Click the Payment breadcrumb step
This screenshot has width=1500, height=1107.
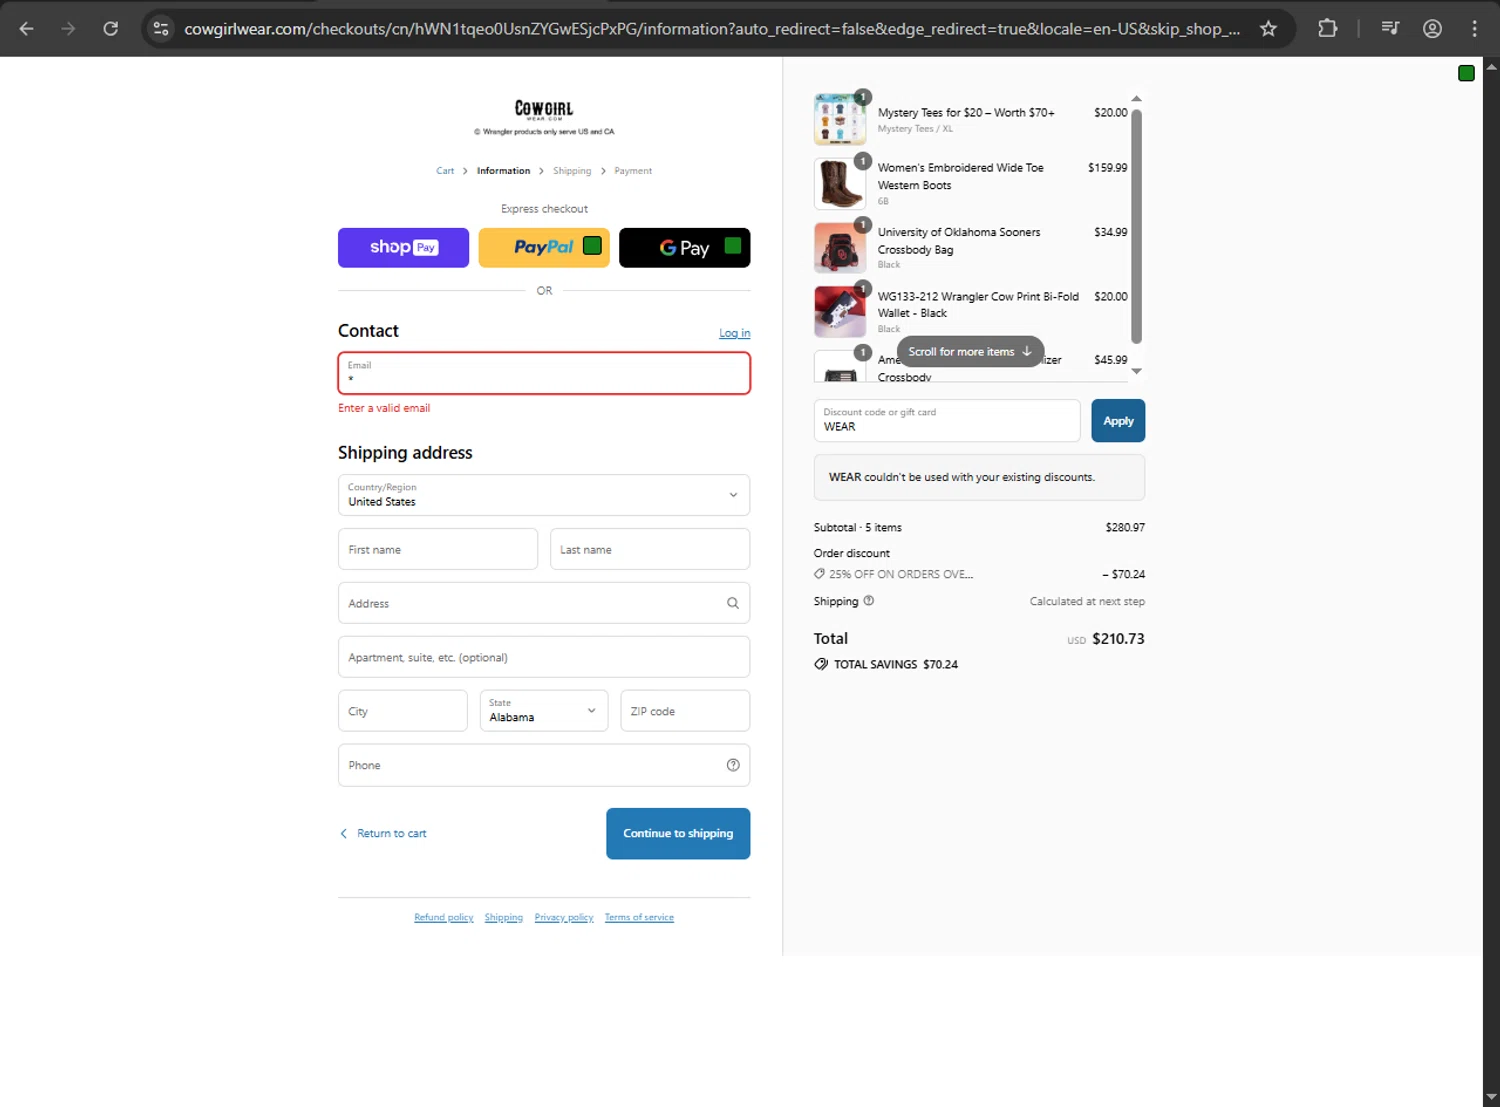(633, 171)
